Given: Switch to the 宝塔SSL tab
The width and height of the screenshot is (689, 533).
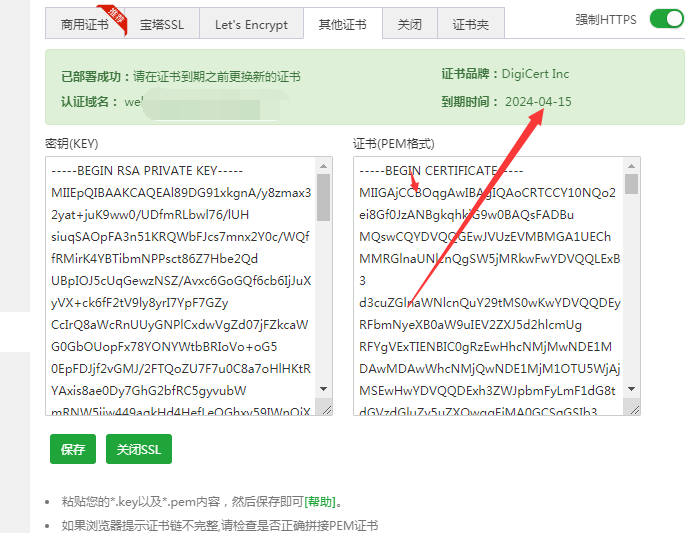Looking at the screenshot, I should click(x=163, y=25).
